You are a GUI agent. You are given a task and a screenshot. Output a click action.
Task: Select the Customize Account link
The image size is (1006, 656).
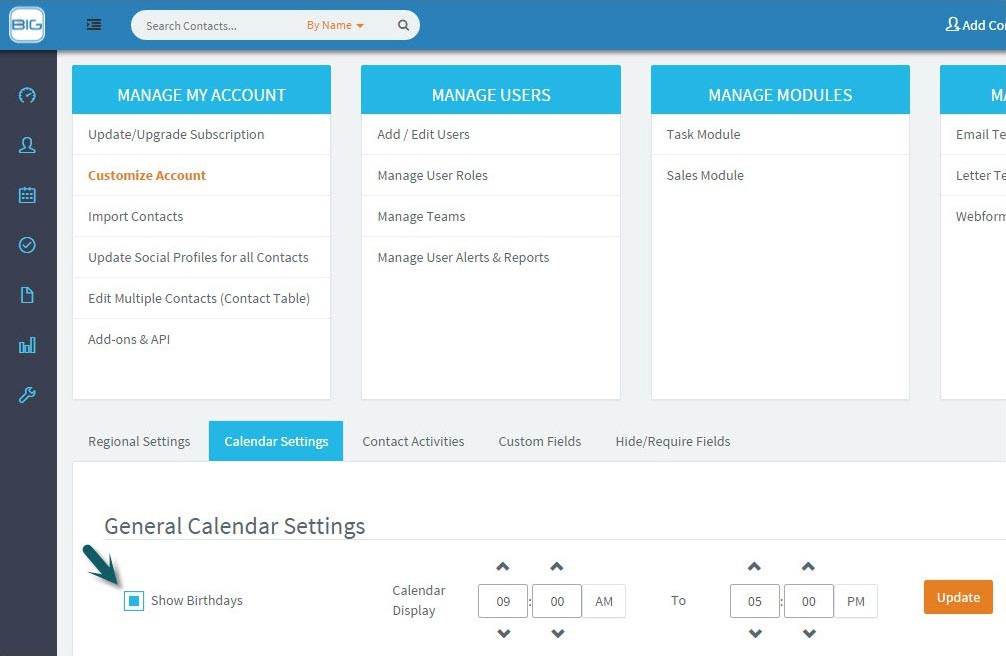click(147, 175)
